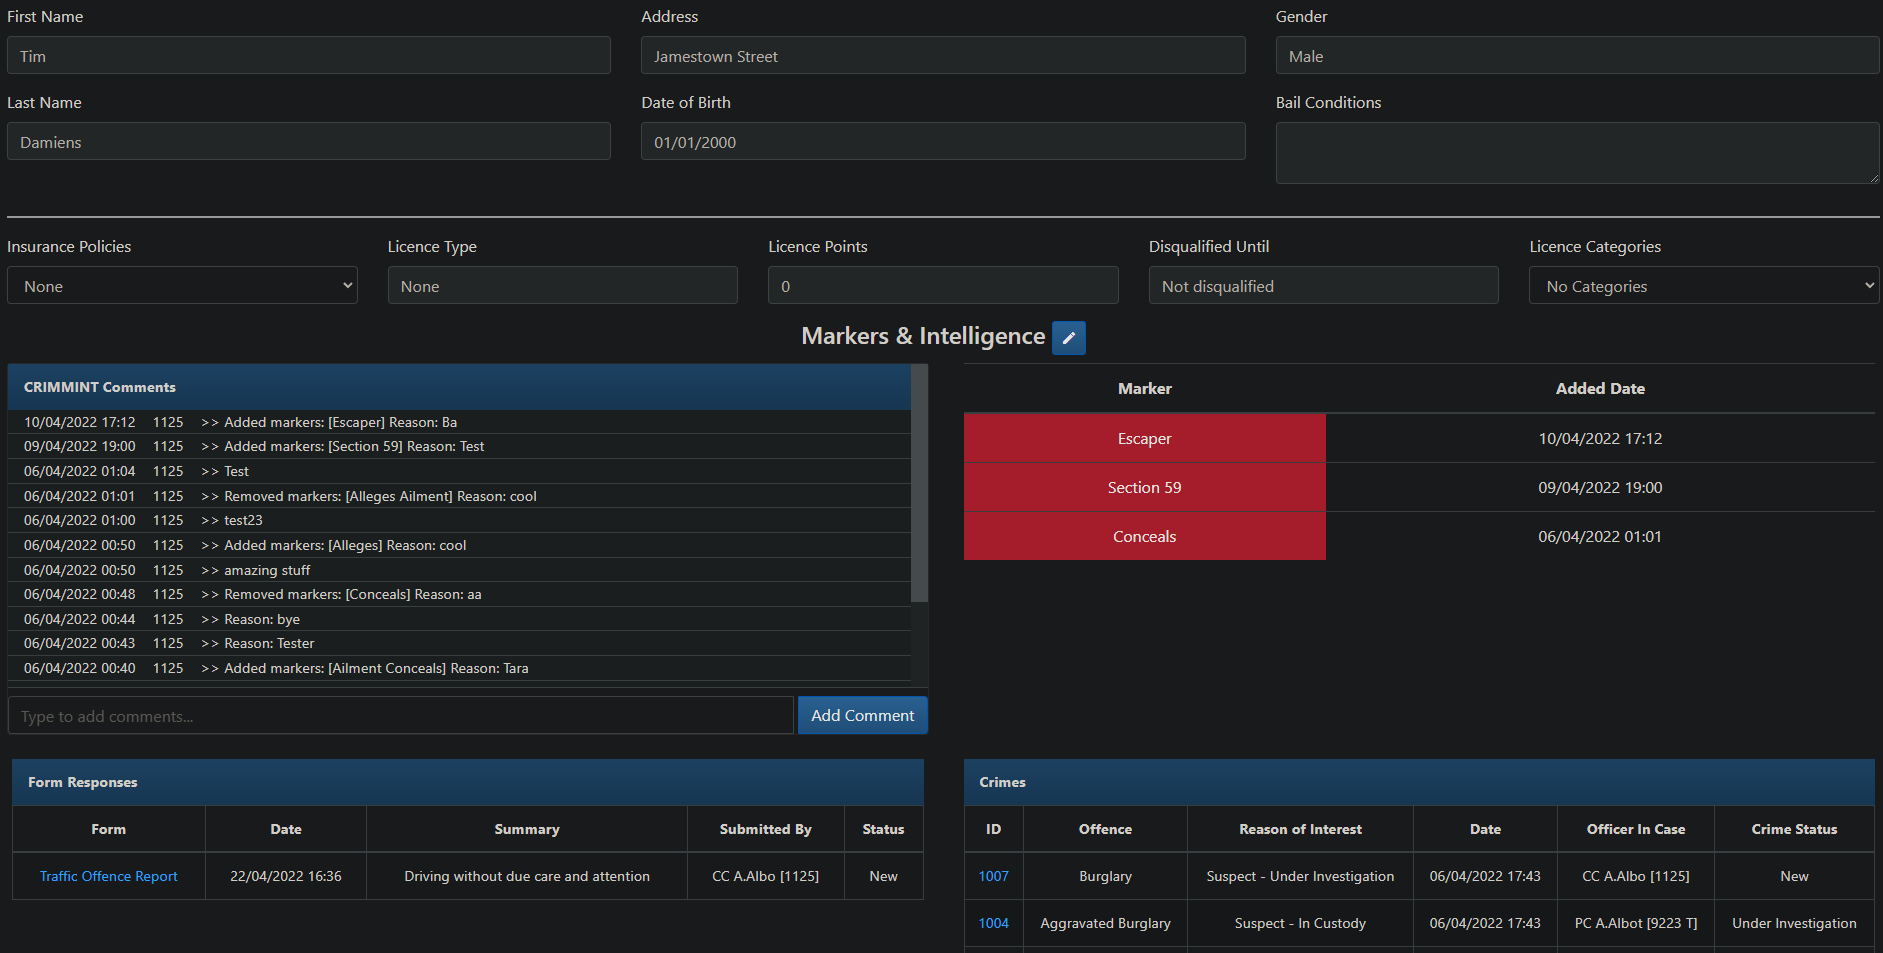
Task: Click the First Name field
Action: click(308, 56)
